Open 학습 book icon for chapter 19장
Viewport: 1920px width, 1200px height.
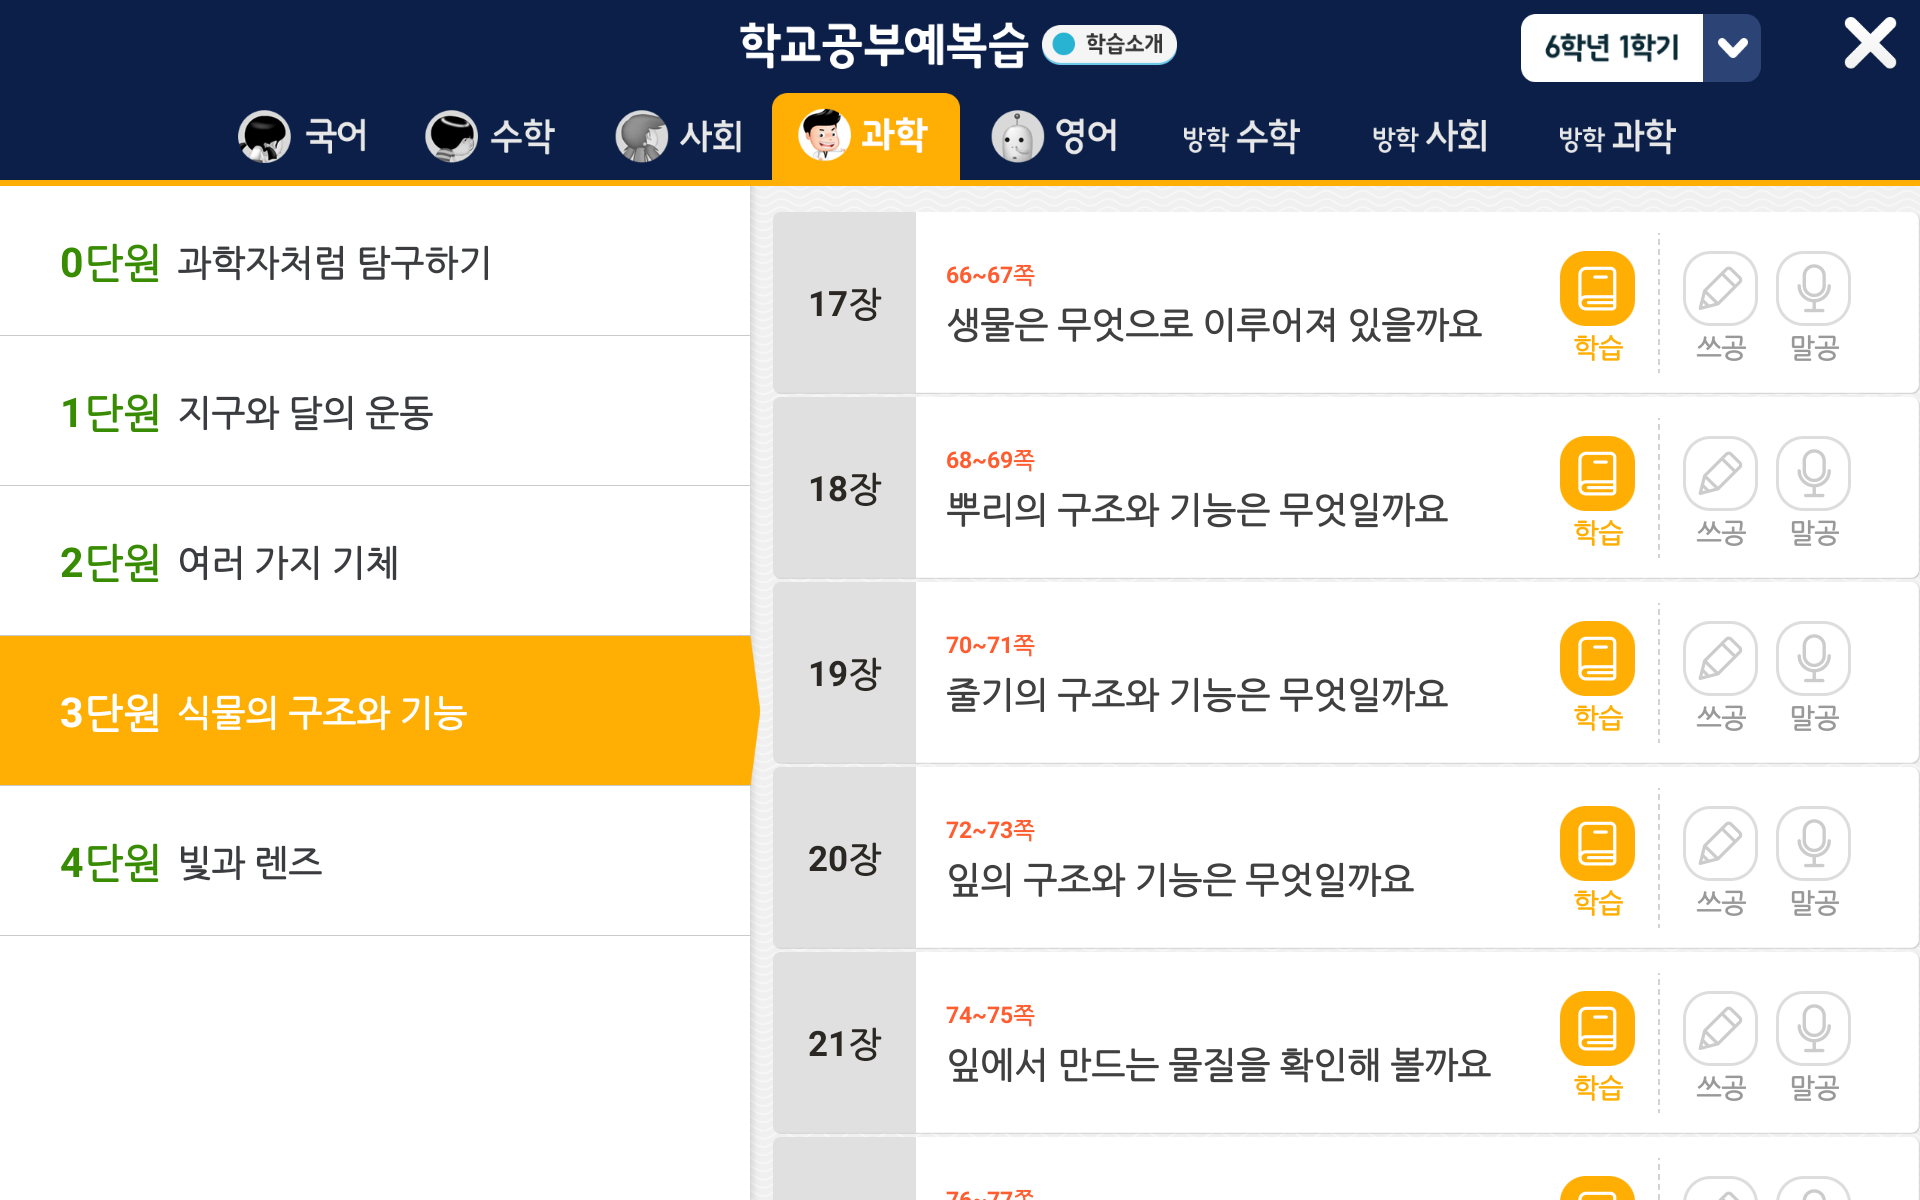(1597, 659)
